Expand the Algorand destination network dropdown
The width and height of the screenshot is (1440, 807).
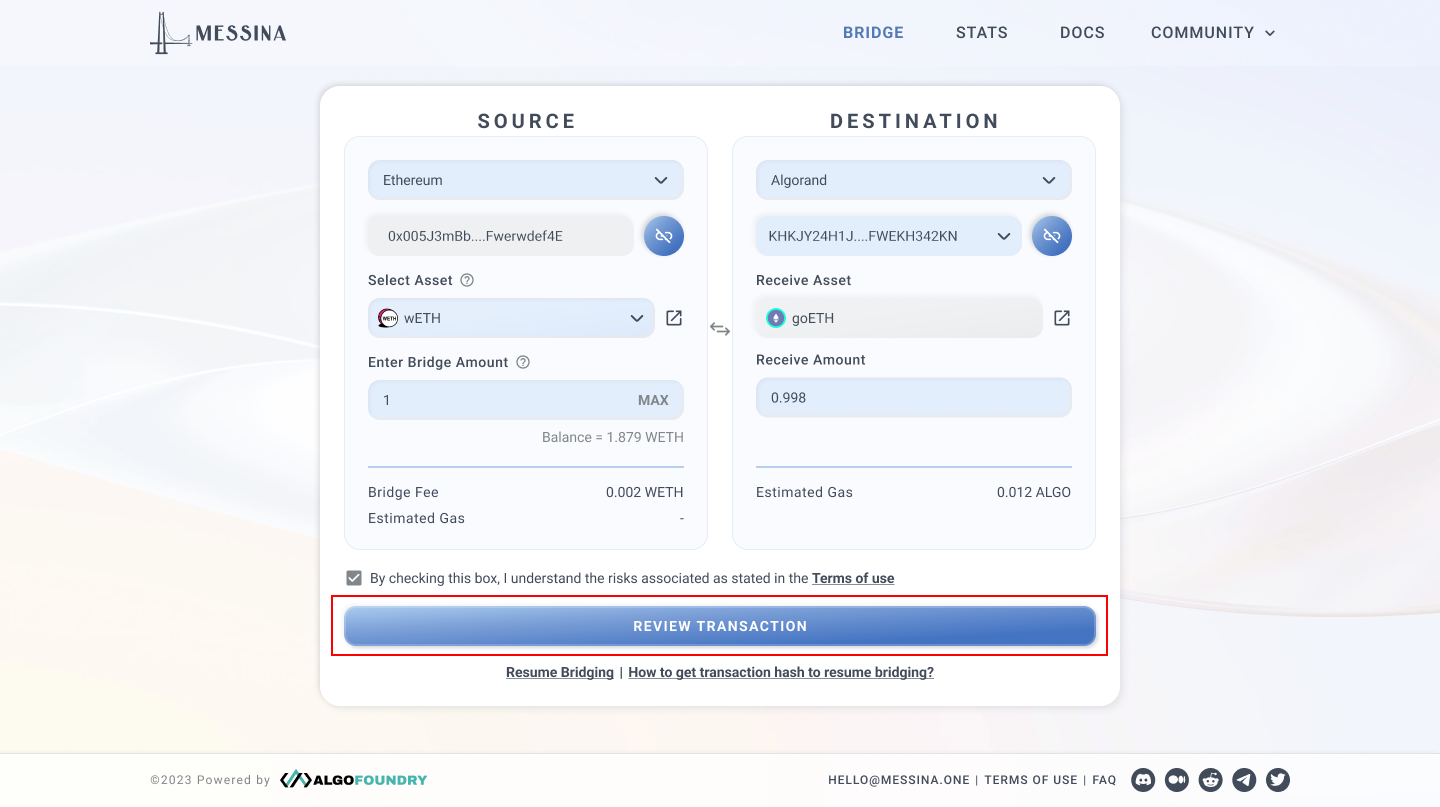[x=914, y=180]
